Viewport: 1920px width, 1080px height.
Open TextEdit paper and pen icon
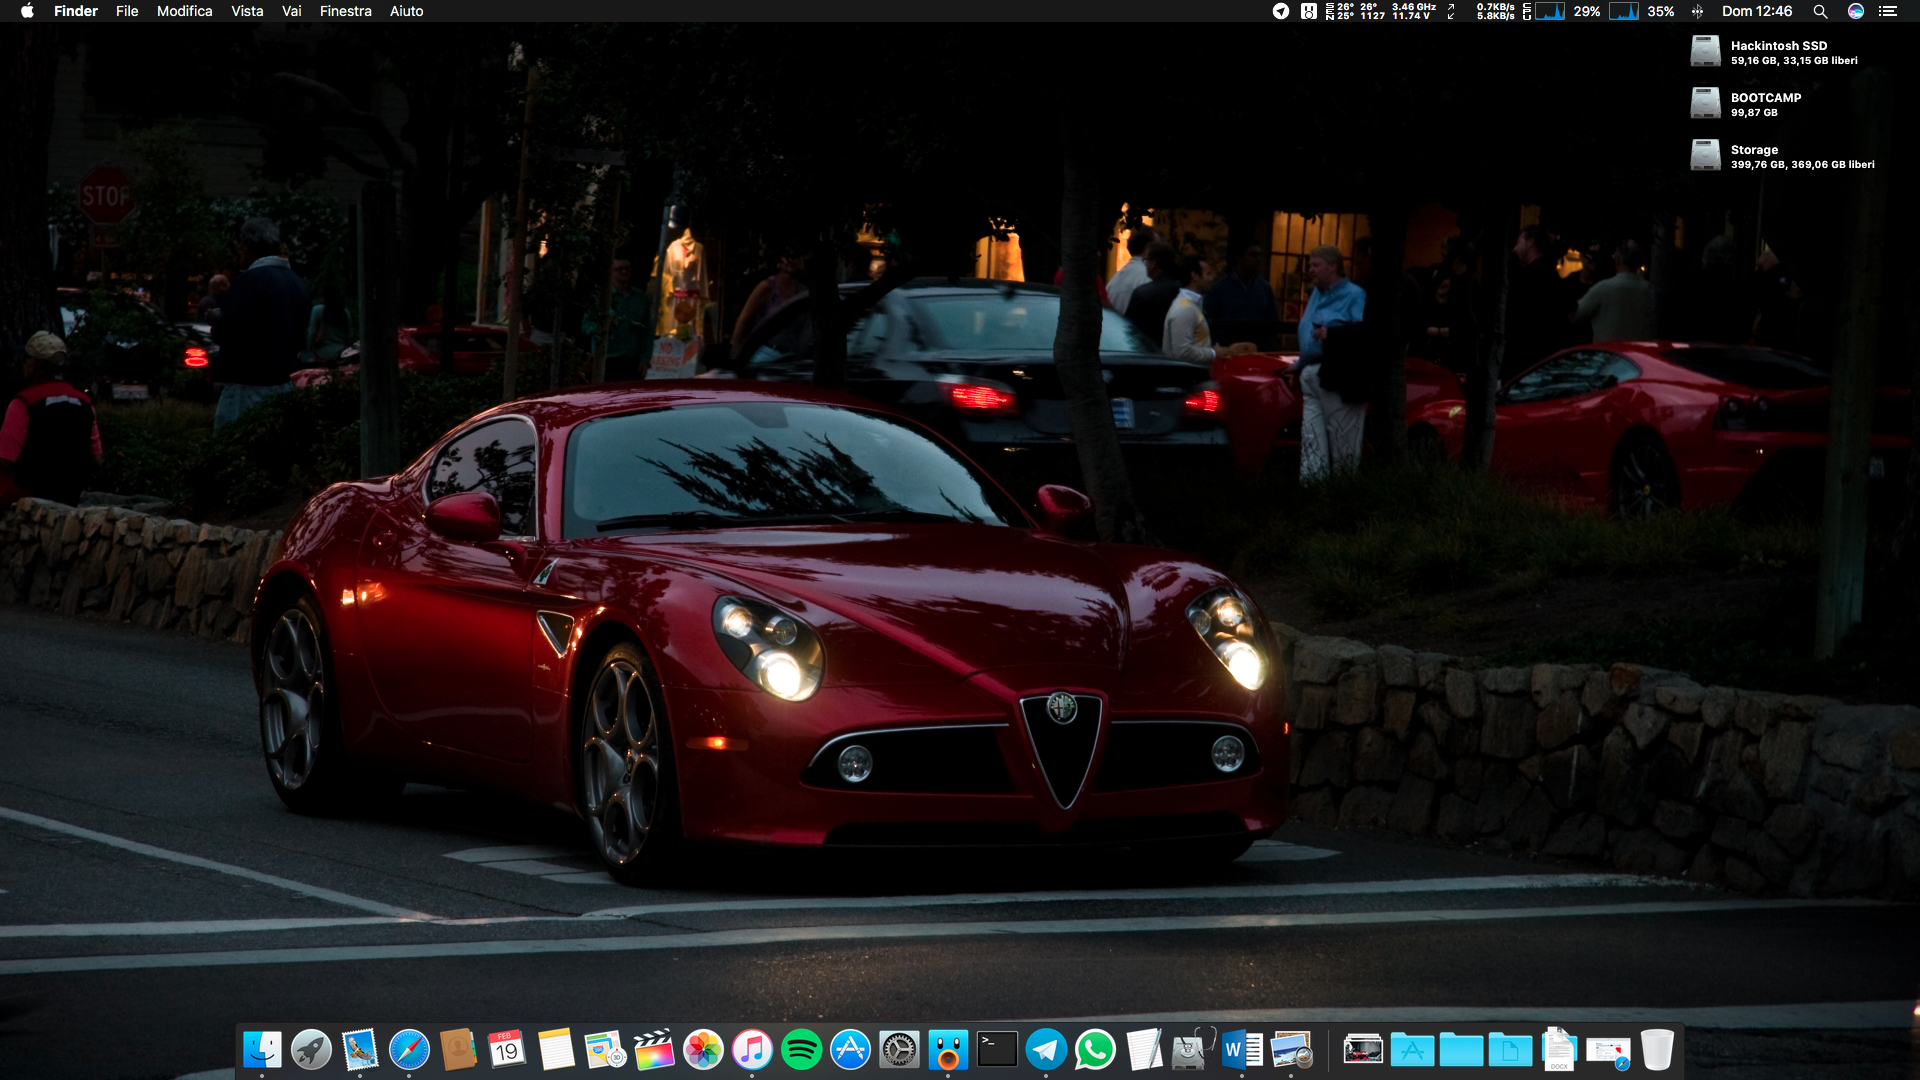click(x=1144, y=1050)
